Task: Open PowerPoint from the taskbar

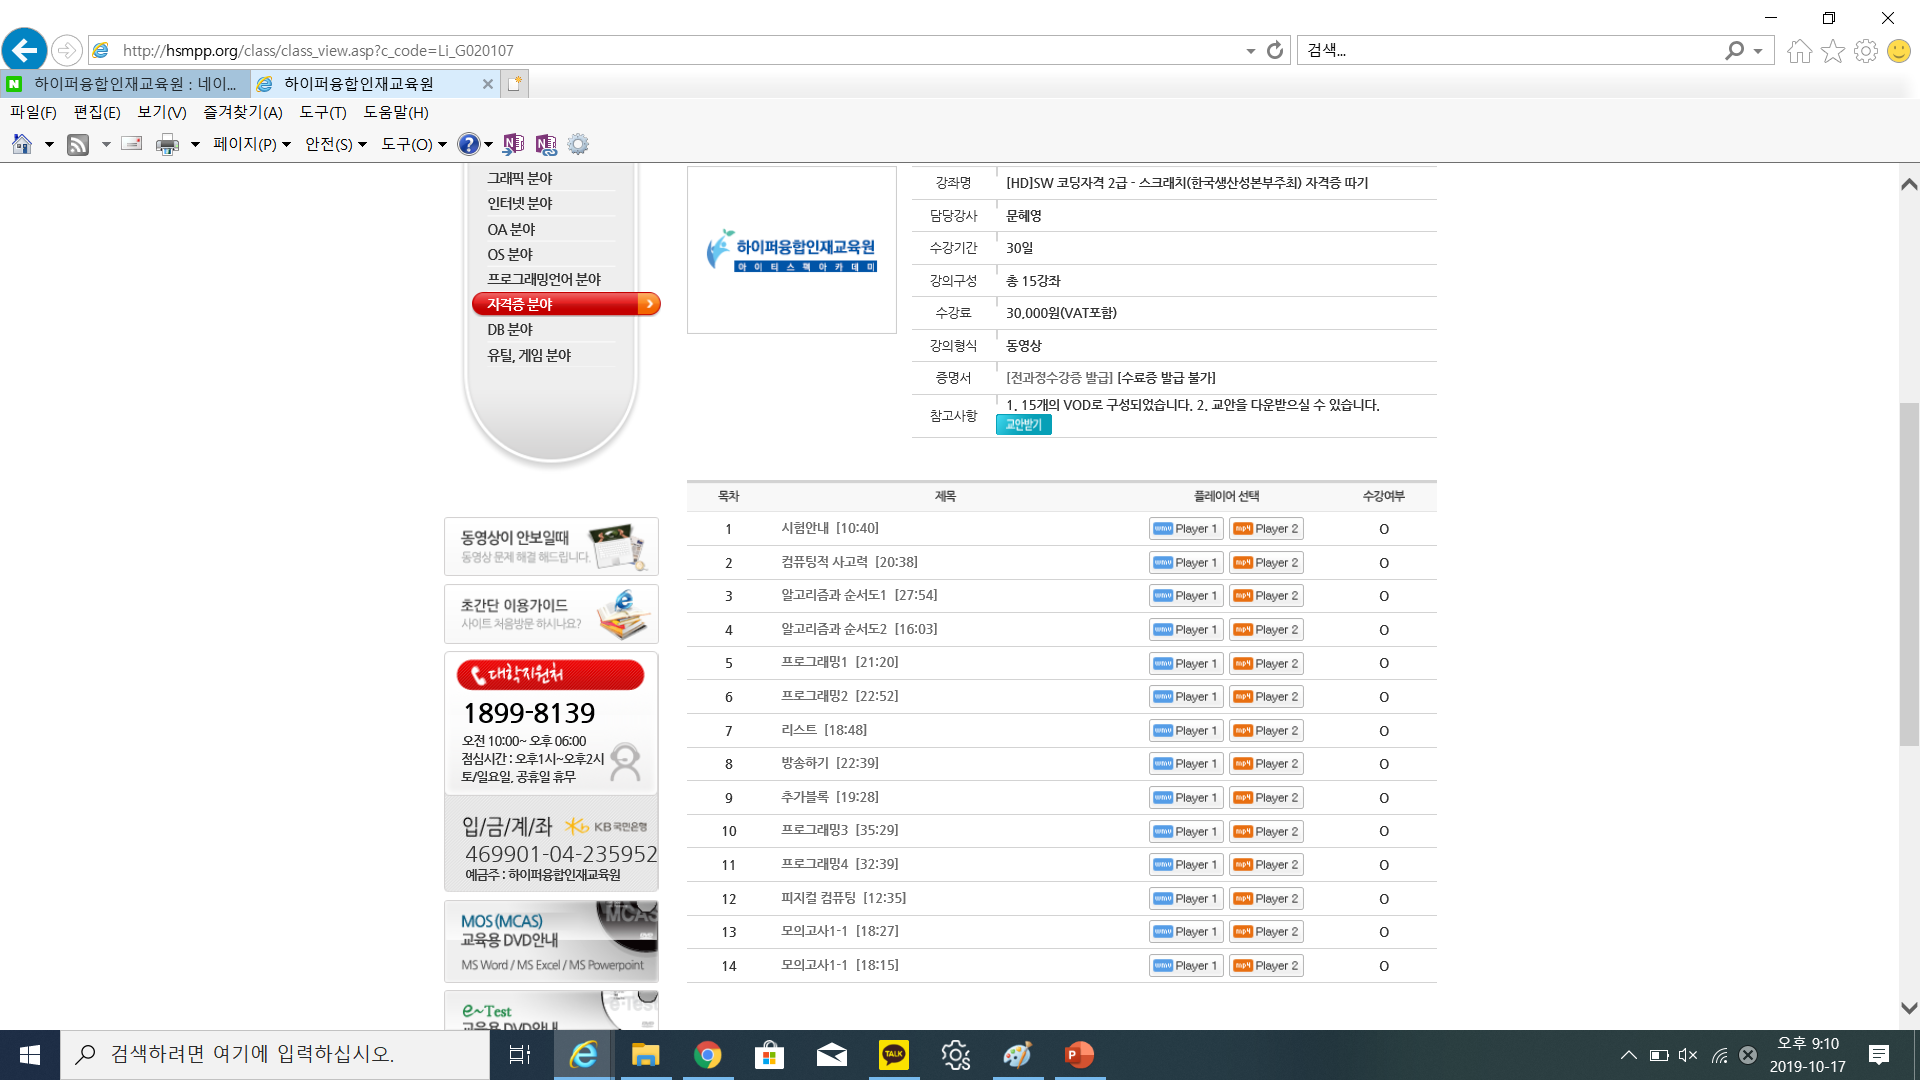Action: point(1079,1055)
